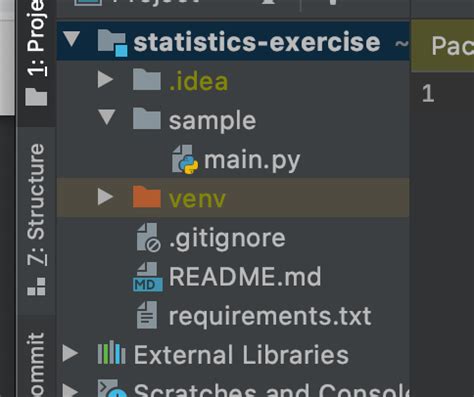Expand the .idea folder arrow
Image resolution: width=474 pixels, height=397 pixels.
(105, 79)
